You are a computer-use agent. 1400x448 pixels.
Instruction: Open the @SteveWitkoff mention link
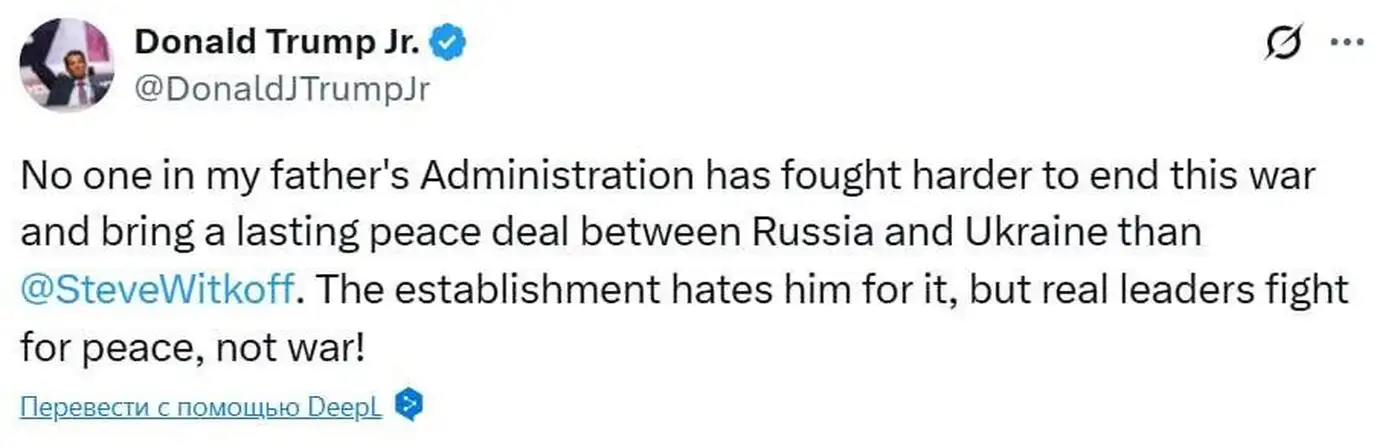(x=157, y=291)
